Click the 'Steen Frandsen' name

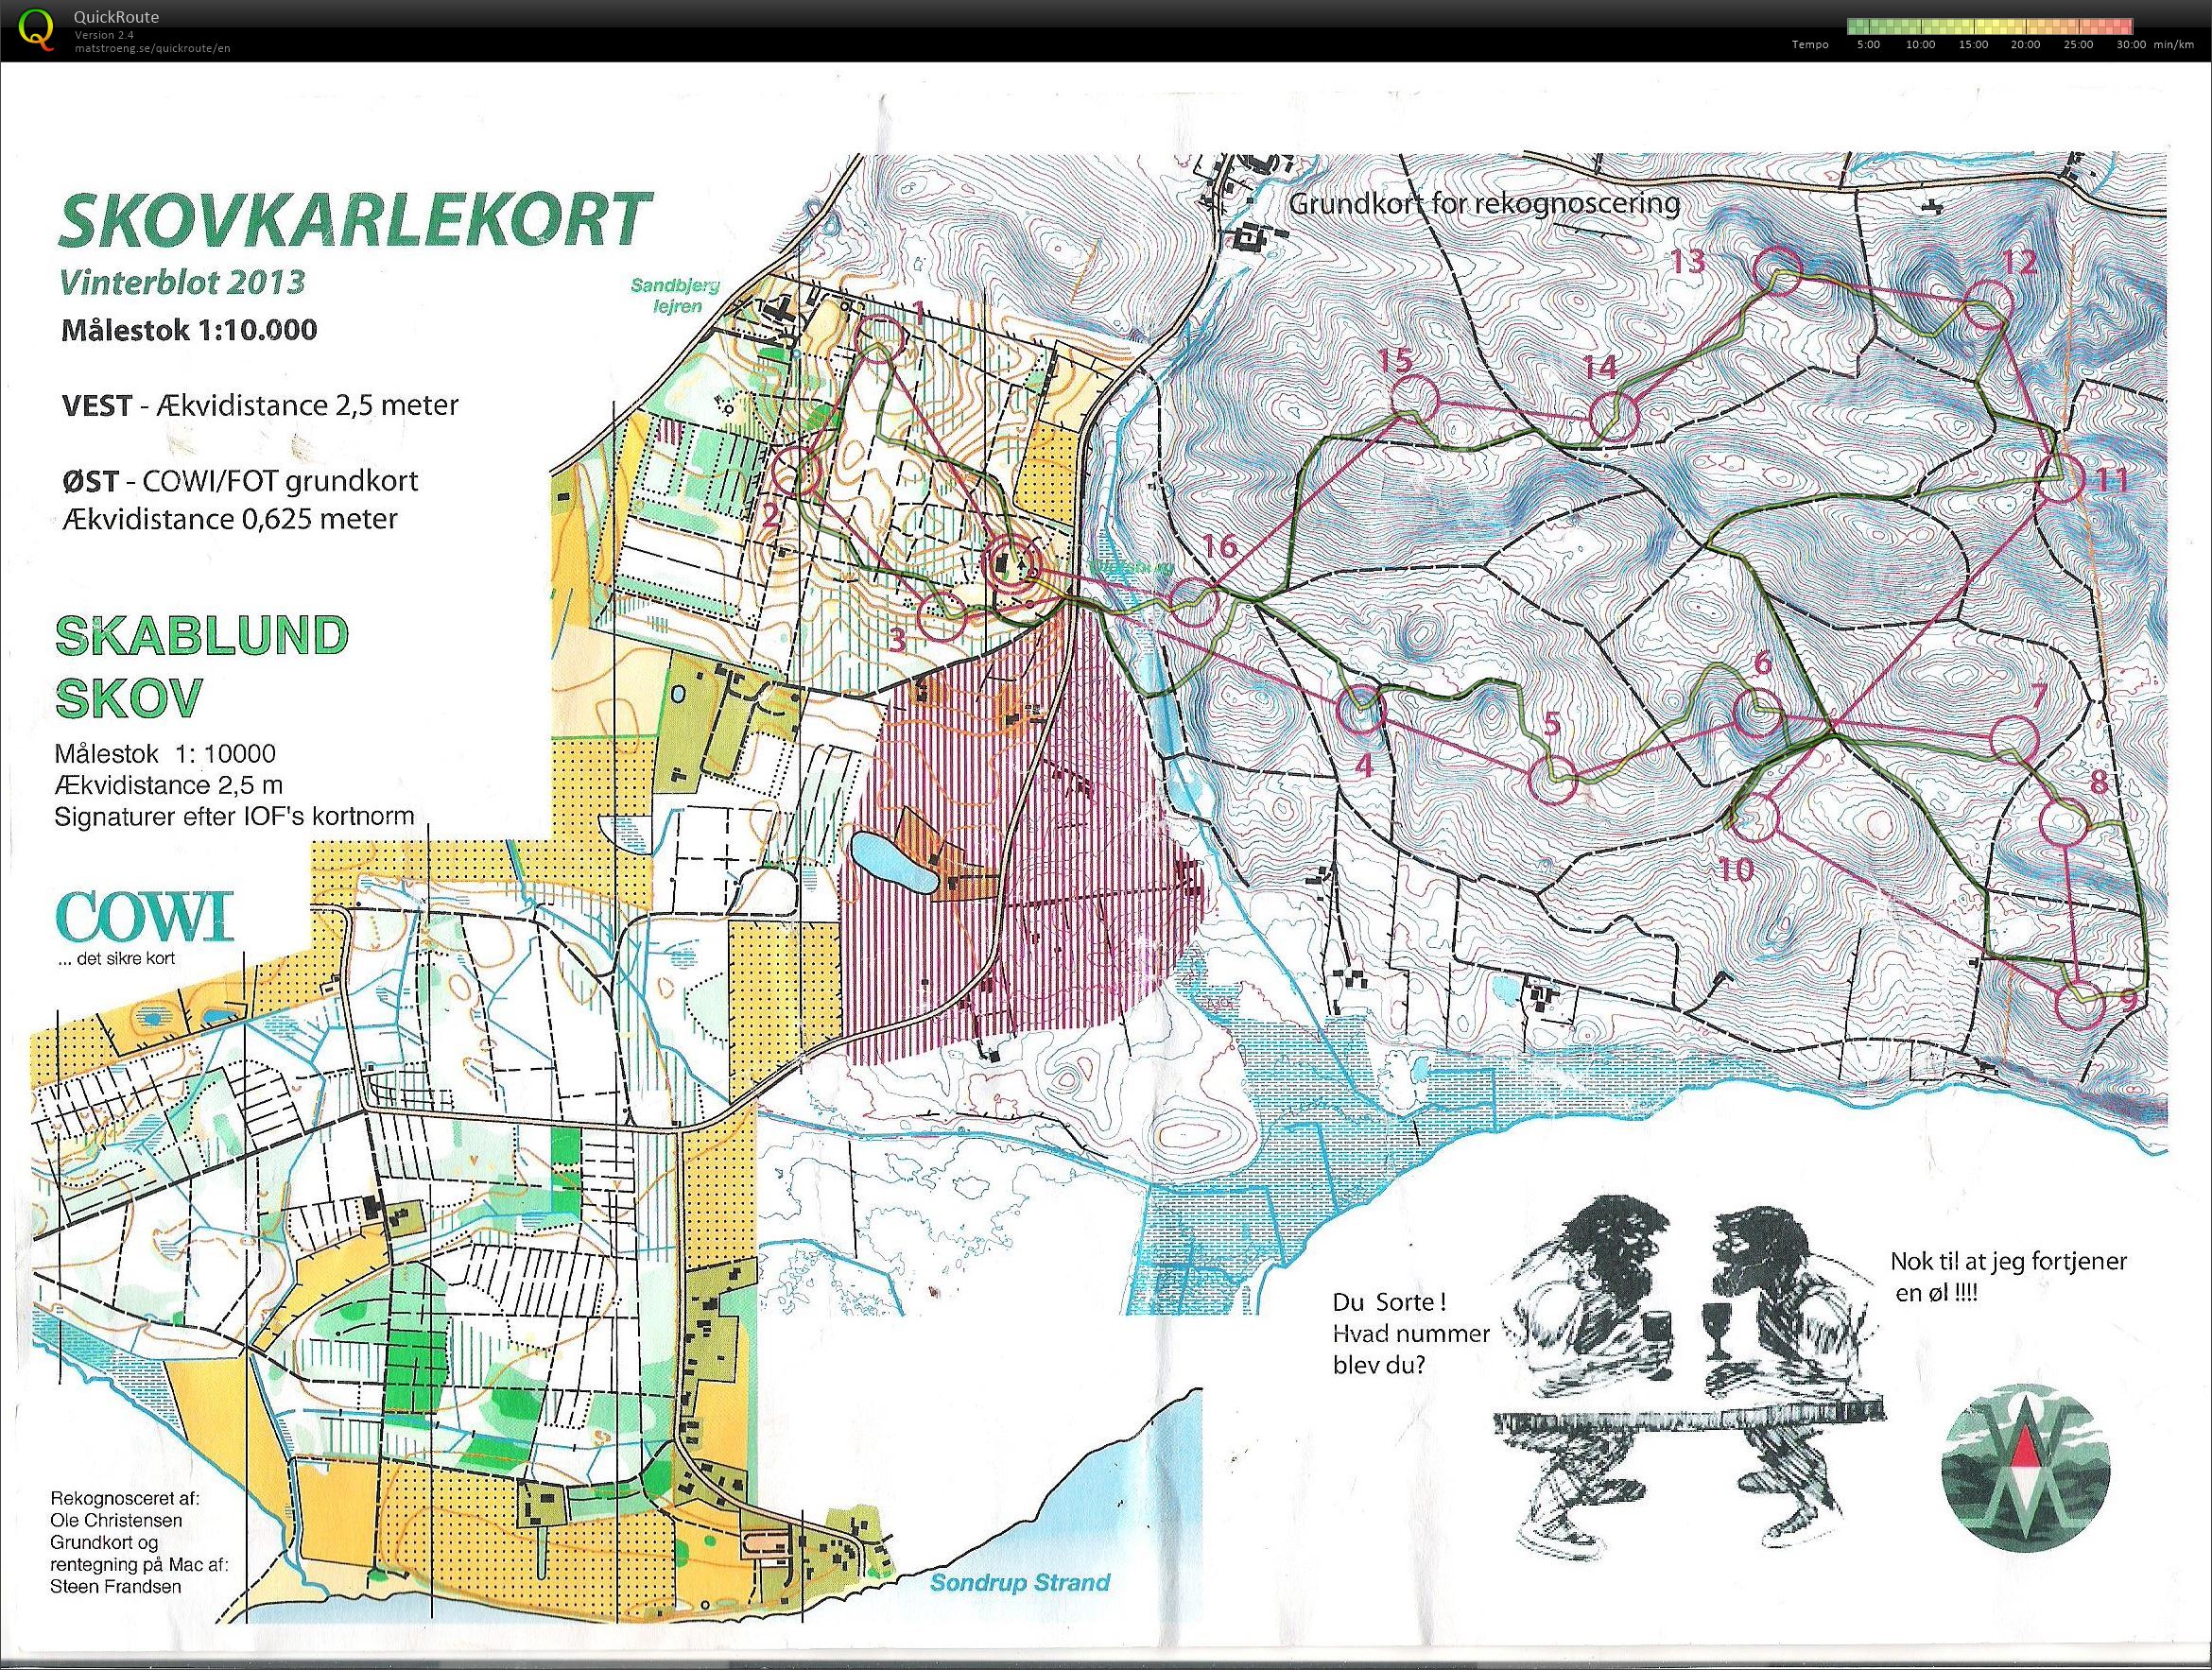pos(115,1587)
